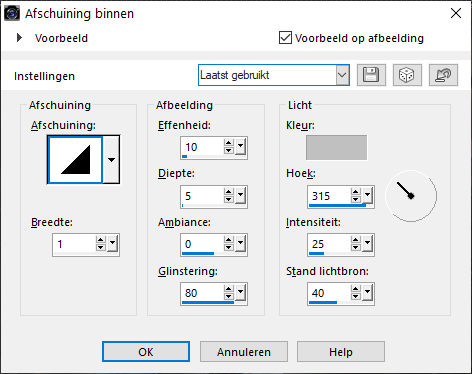Image resolution: width=472 pixels, height=374 pixels.
Task: Toggle Voorbeeld op afbeelding checkbox
Action: (285, 38)
